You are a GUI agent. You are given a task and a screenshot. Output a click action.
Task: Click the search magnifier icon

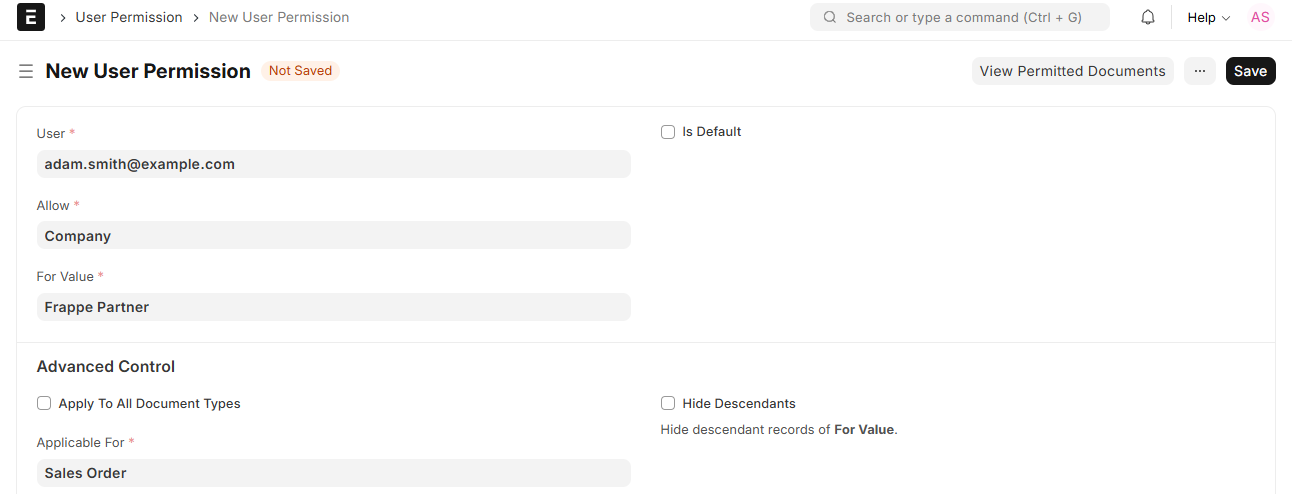tap(830, 17)
